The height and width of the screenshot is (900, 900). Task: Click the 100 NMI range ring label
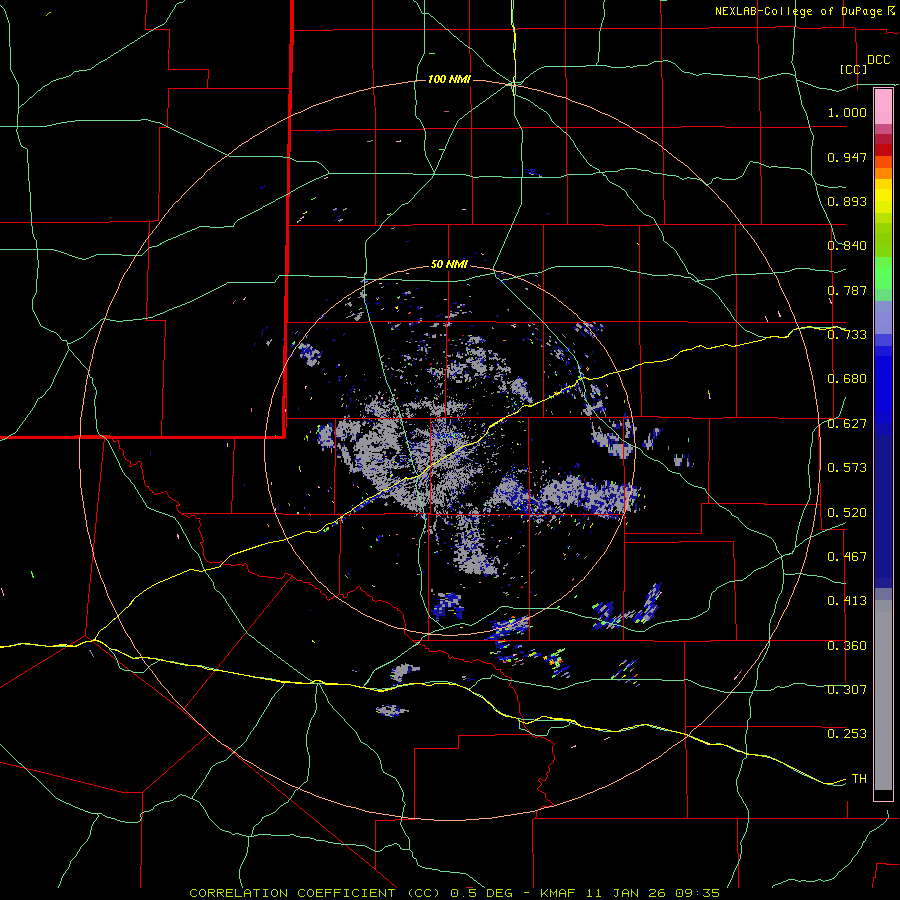449,79
